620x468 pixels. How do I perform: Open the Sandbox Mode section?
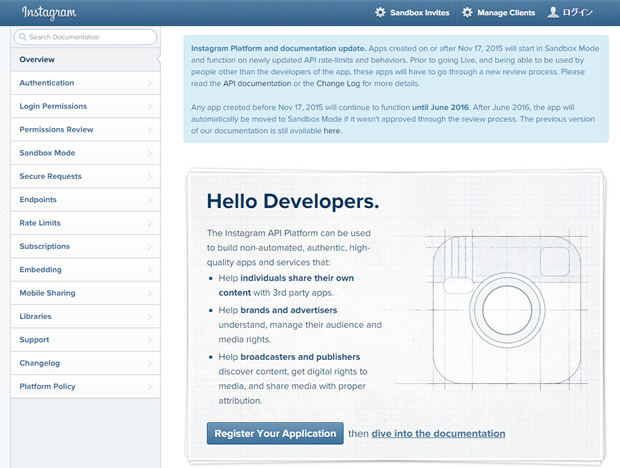click(85, 153)
